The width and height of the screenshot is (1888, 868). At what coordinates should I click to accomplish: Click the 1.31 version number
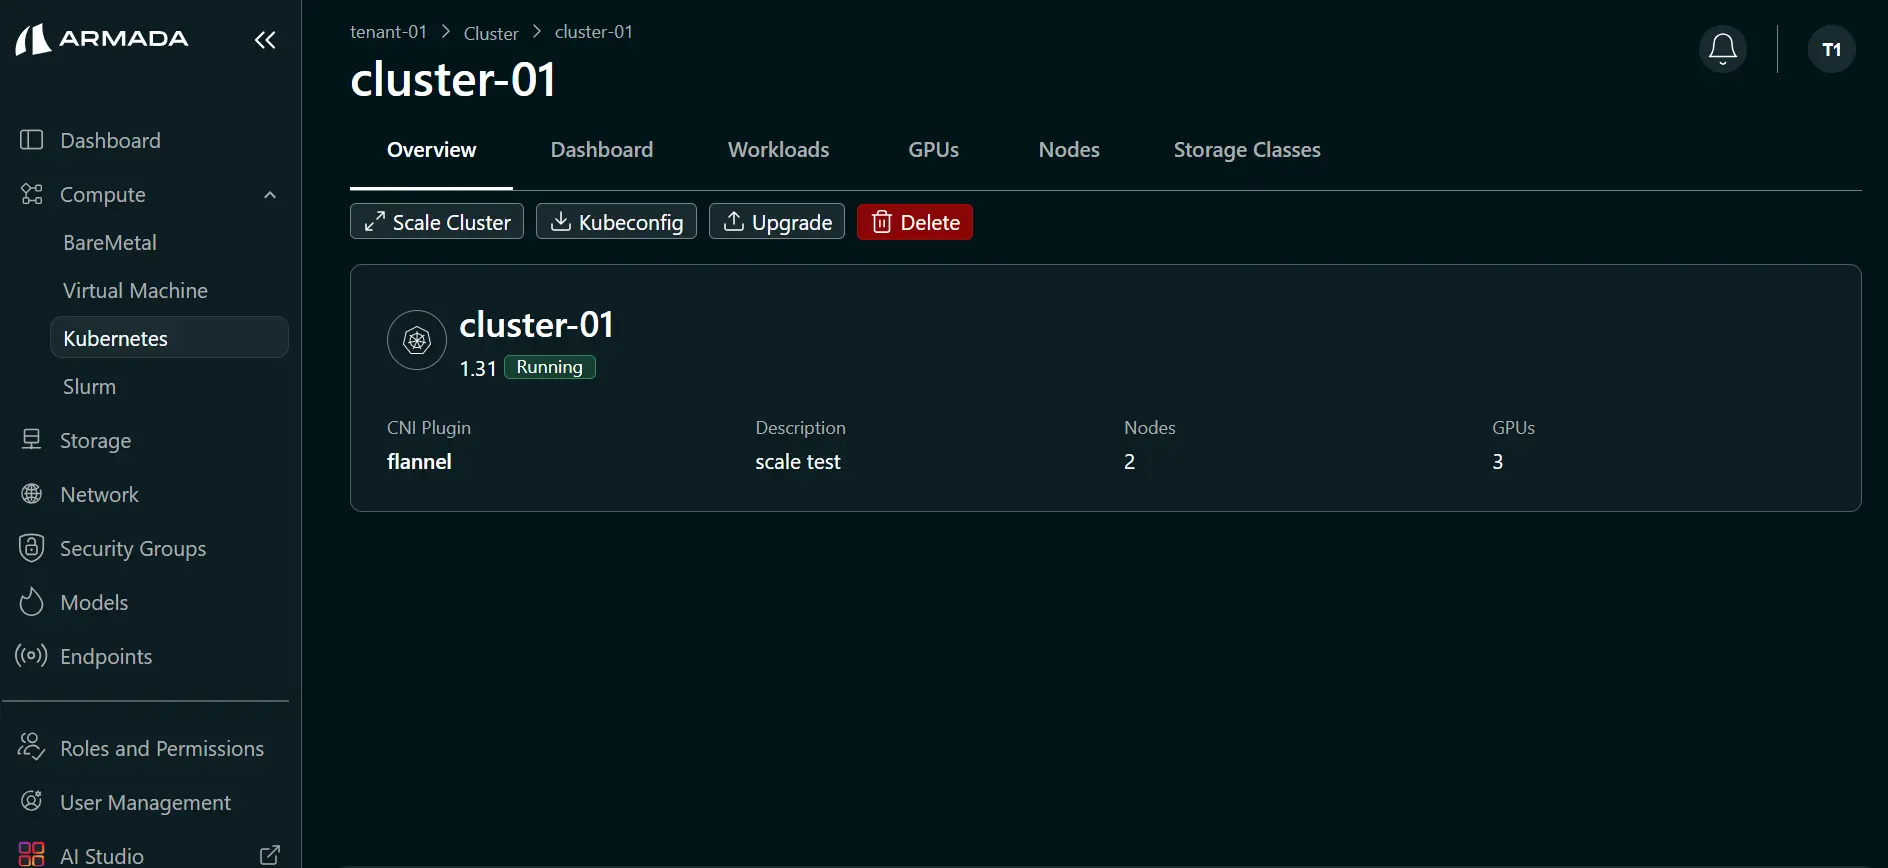pos(478,368)
